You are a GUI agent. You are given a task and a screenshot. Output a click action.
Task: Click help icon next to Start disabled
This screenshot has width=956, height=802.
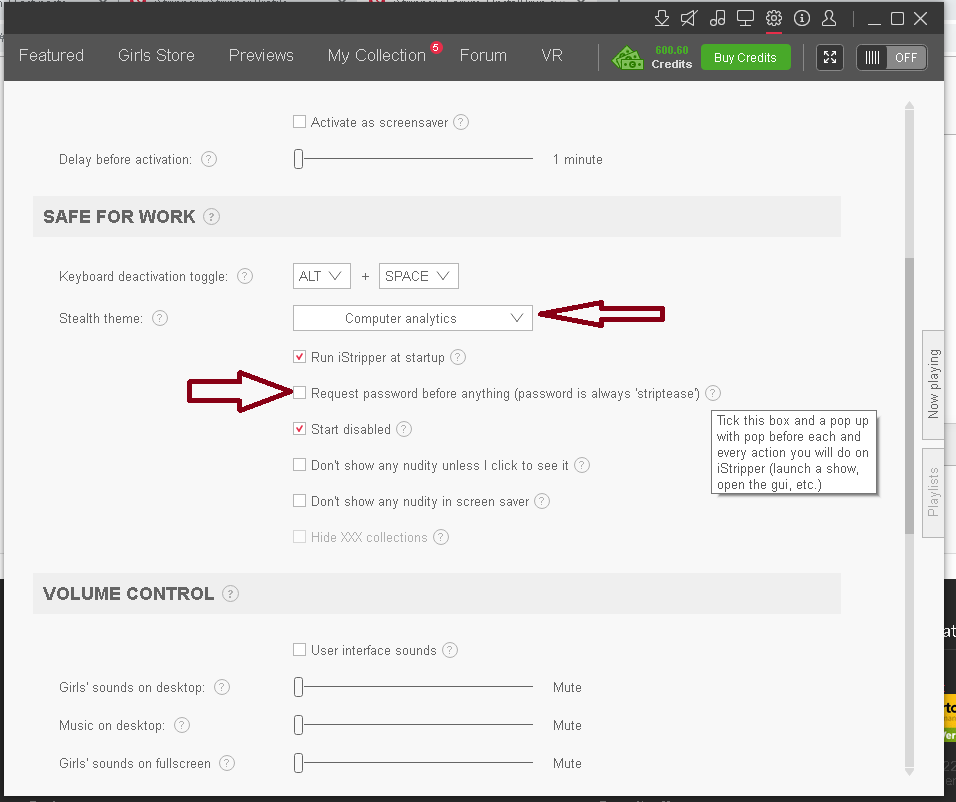click(x=404, y=429)
